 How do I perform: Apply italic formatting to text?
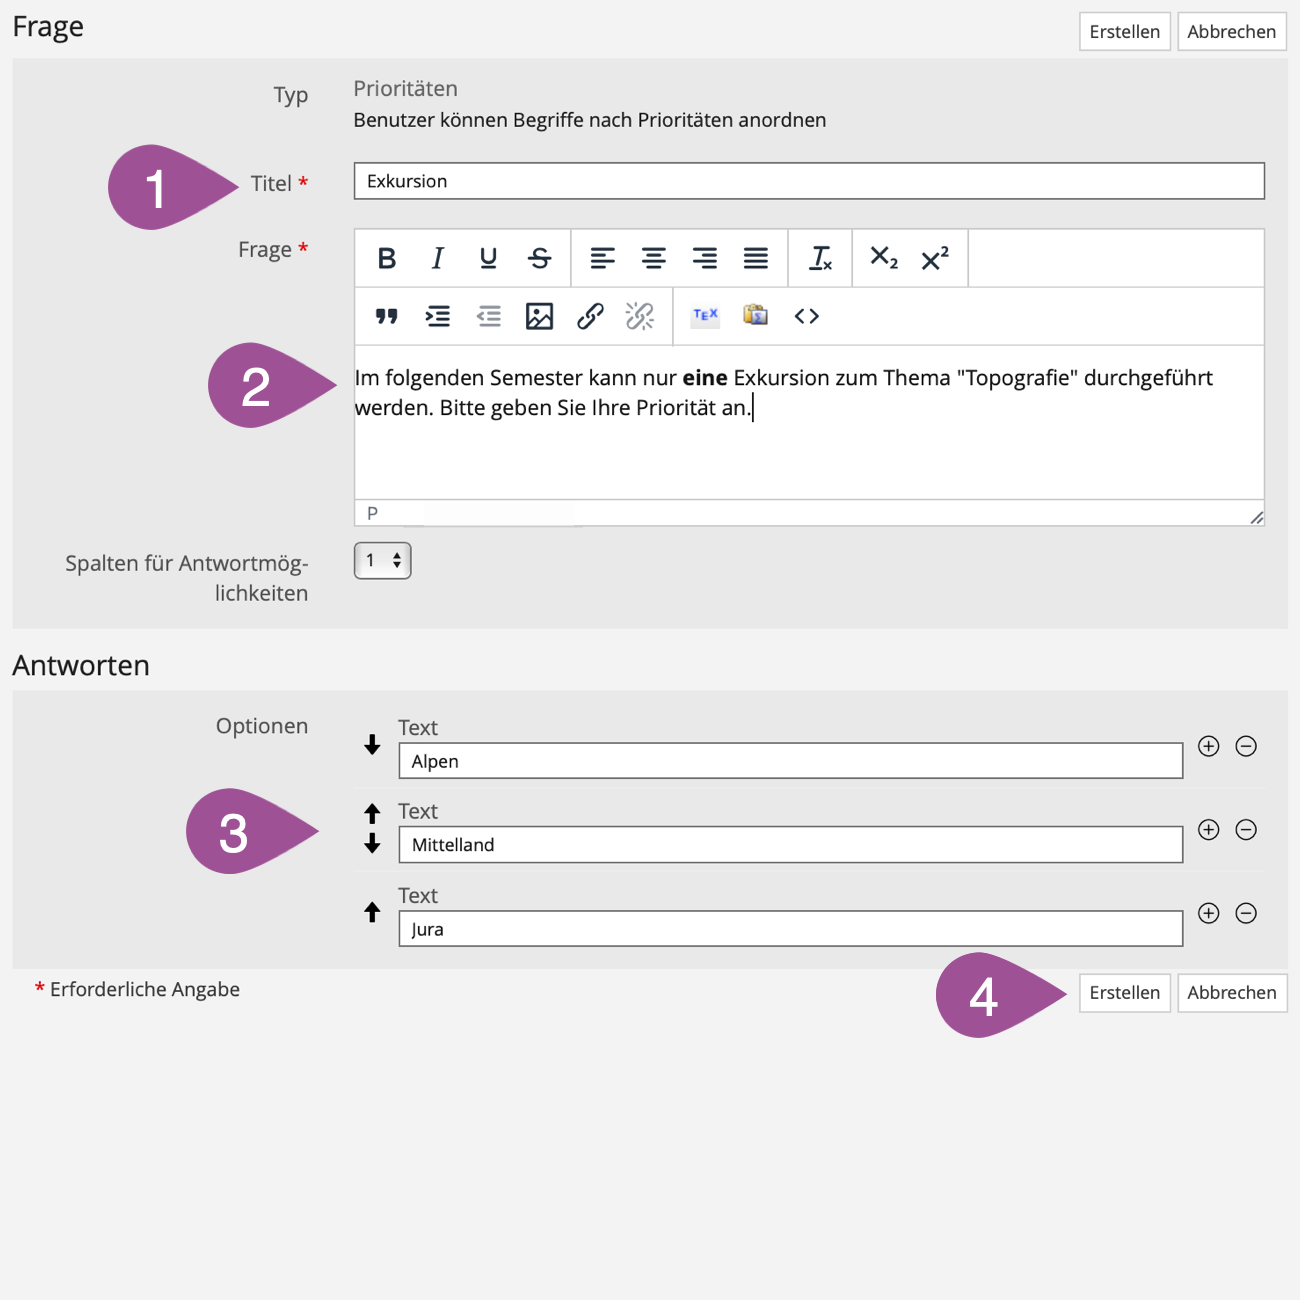coord(437,259)
